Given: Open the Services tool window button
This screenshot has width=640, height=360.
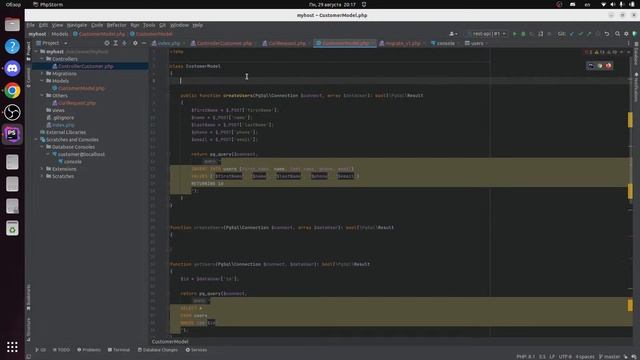Looking at the screenshot, I should 196,350.
